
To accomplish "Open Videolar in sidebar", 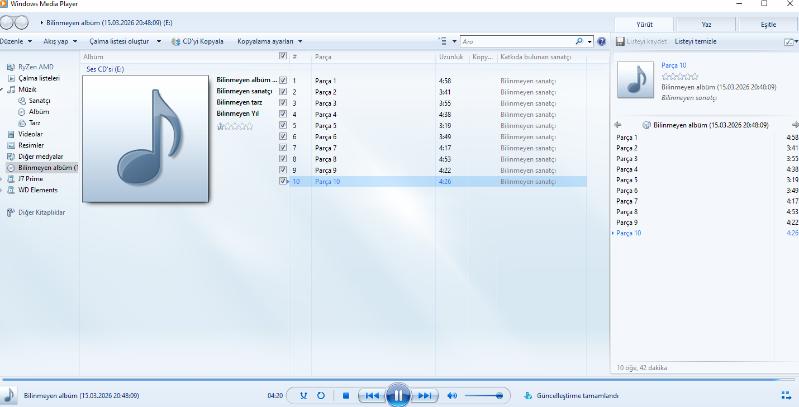I will [x=25, y=134].
